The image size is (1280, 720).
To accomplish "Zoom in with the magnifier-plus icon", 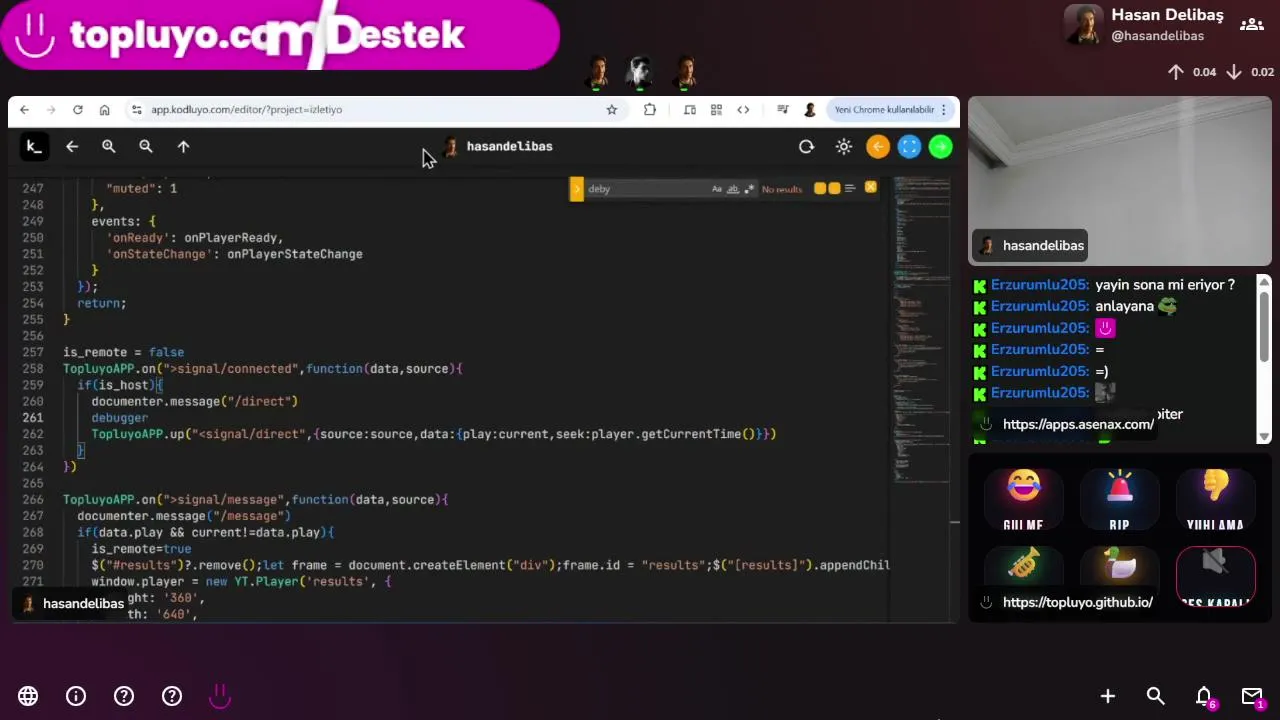I will pos(109,147).
